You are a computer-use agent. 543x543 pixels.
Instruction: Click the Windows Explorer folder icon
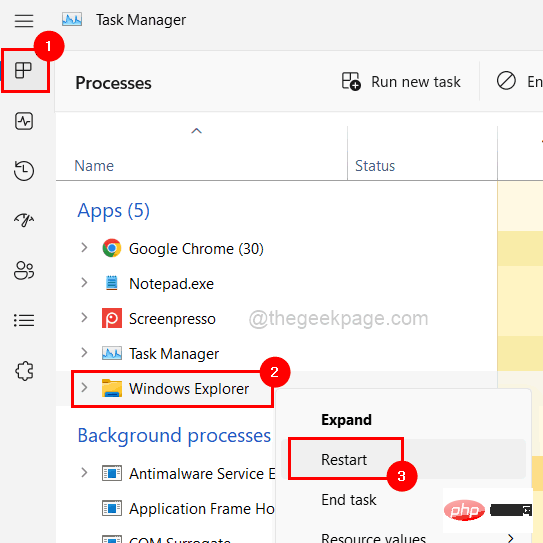pos(112,388)
